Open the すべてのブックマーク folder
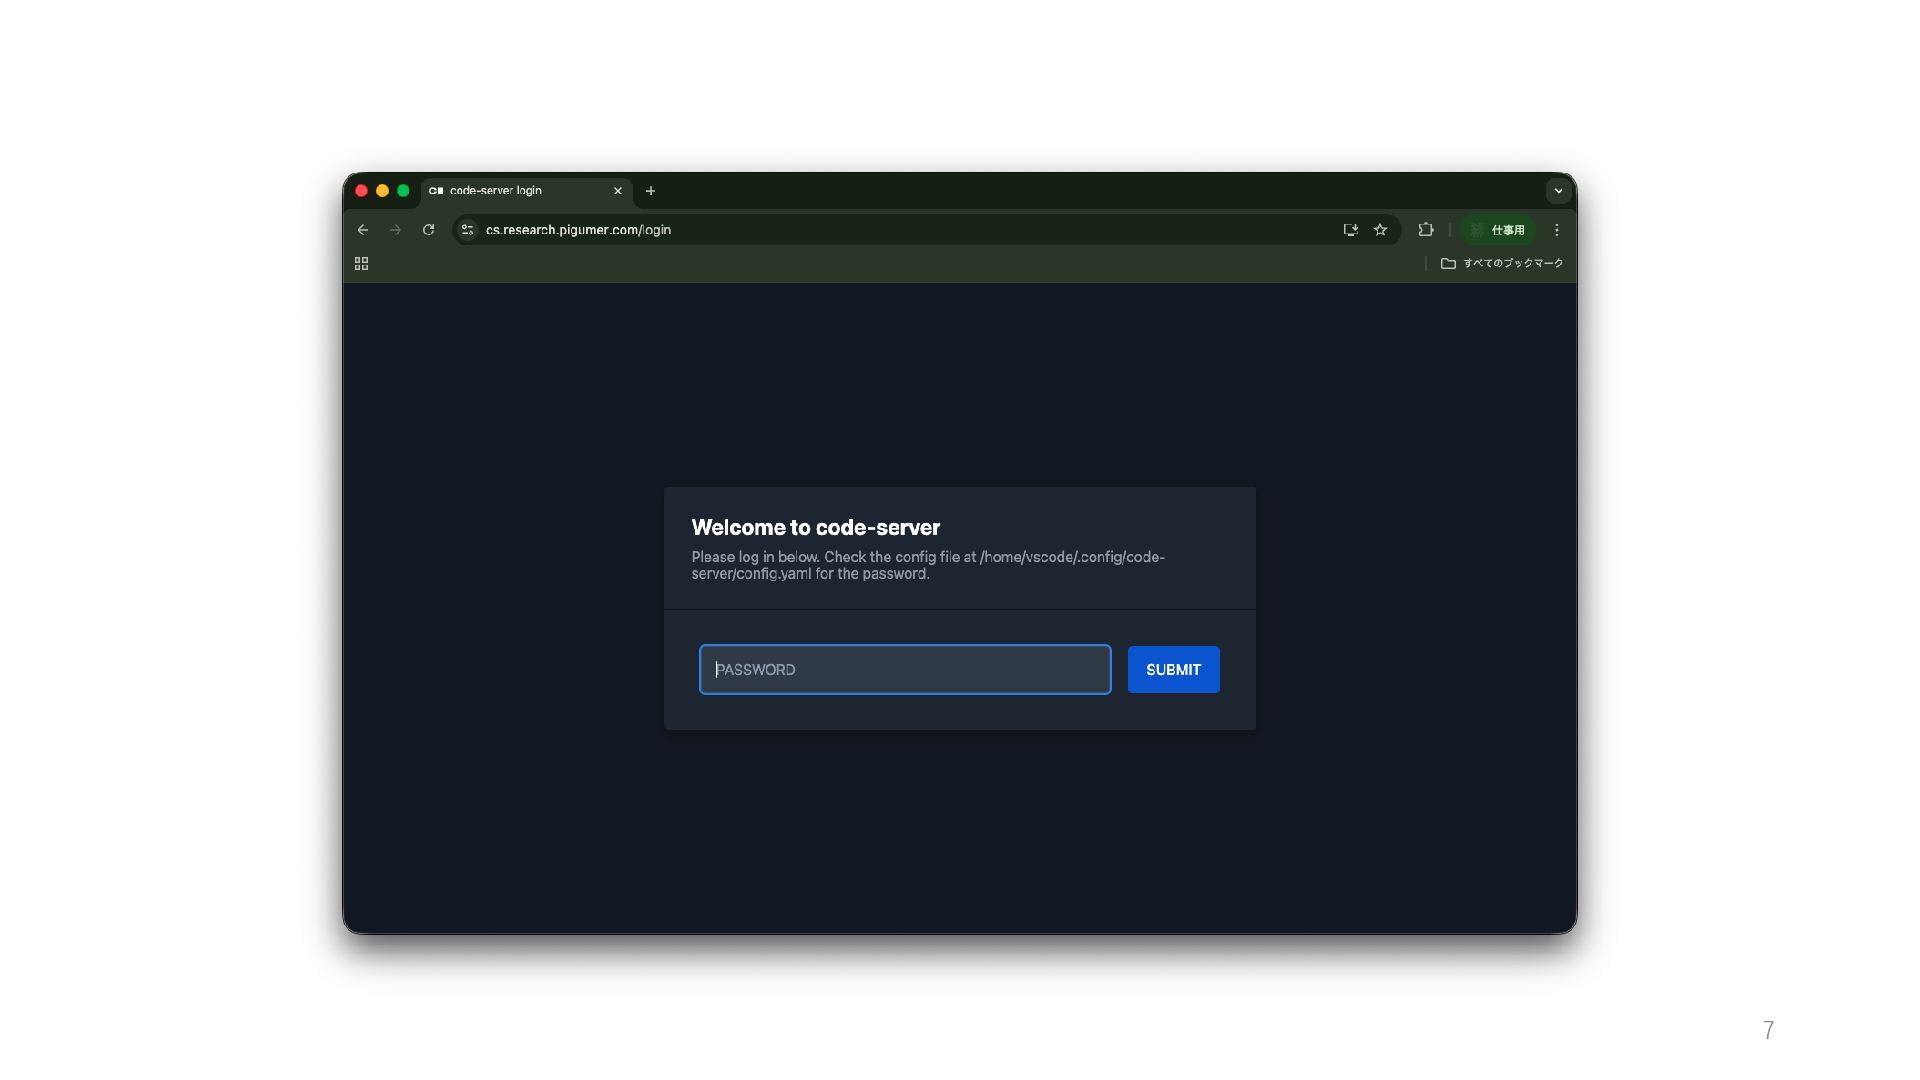 pyautogui.click(x=1502, y=264)
